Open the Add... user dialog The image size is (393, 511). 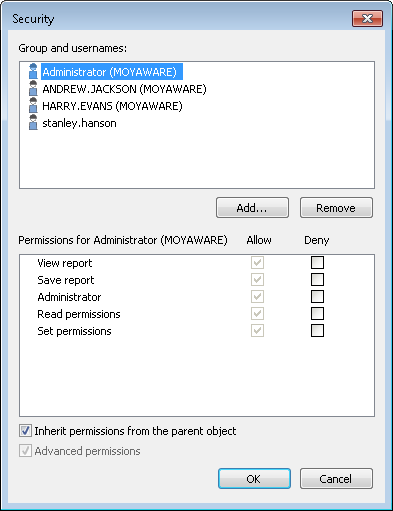click(252, 208)
